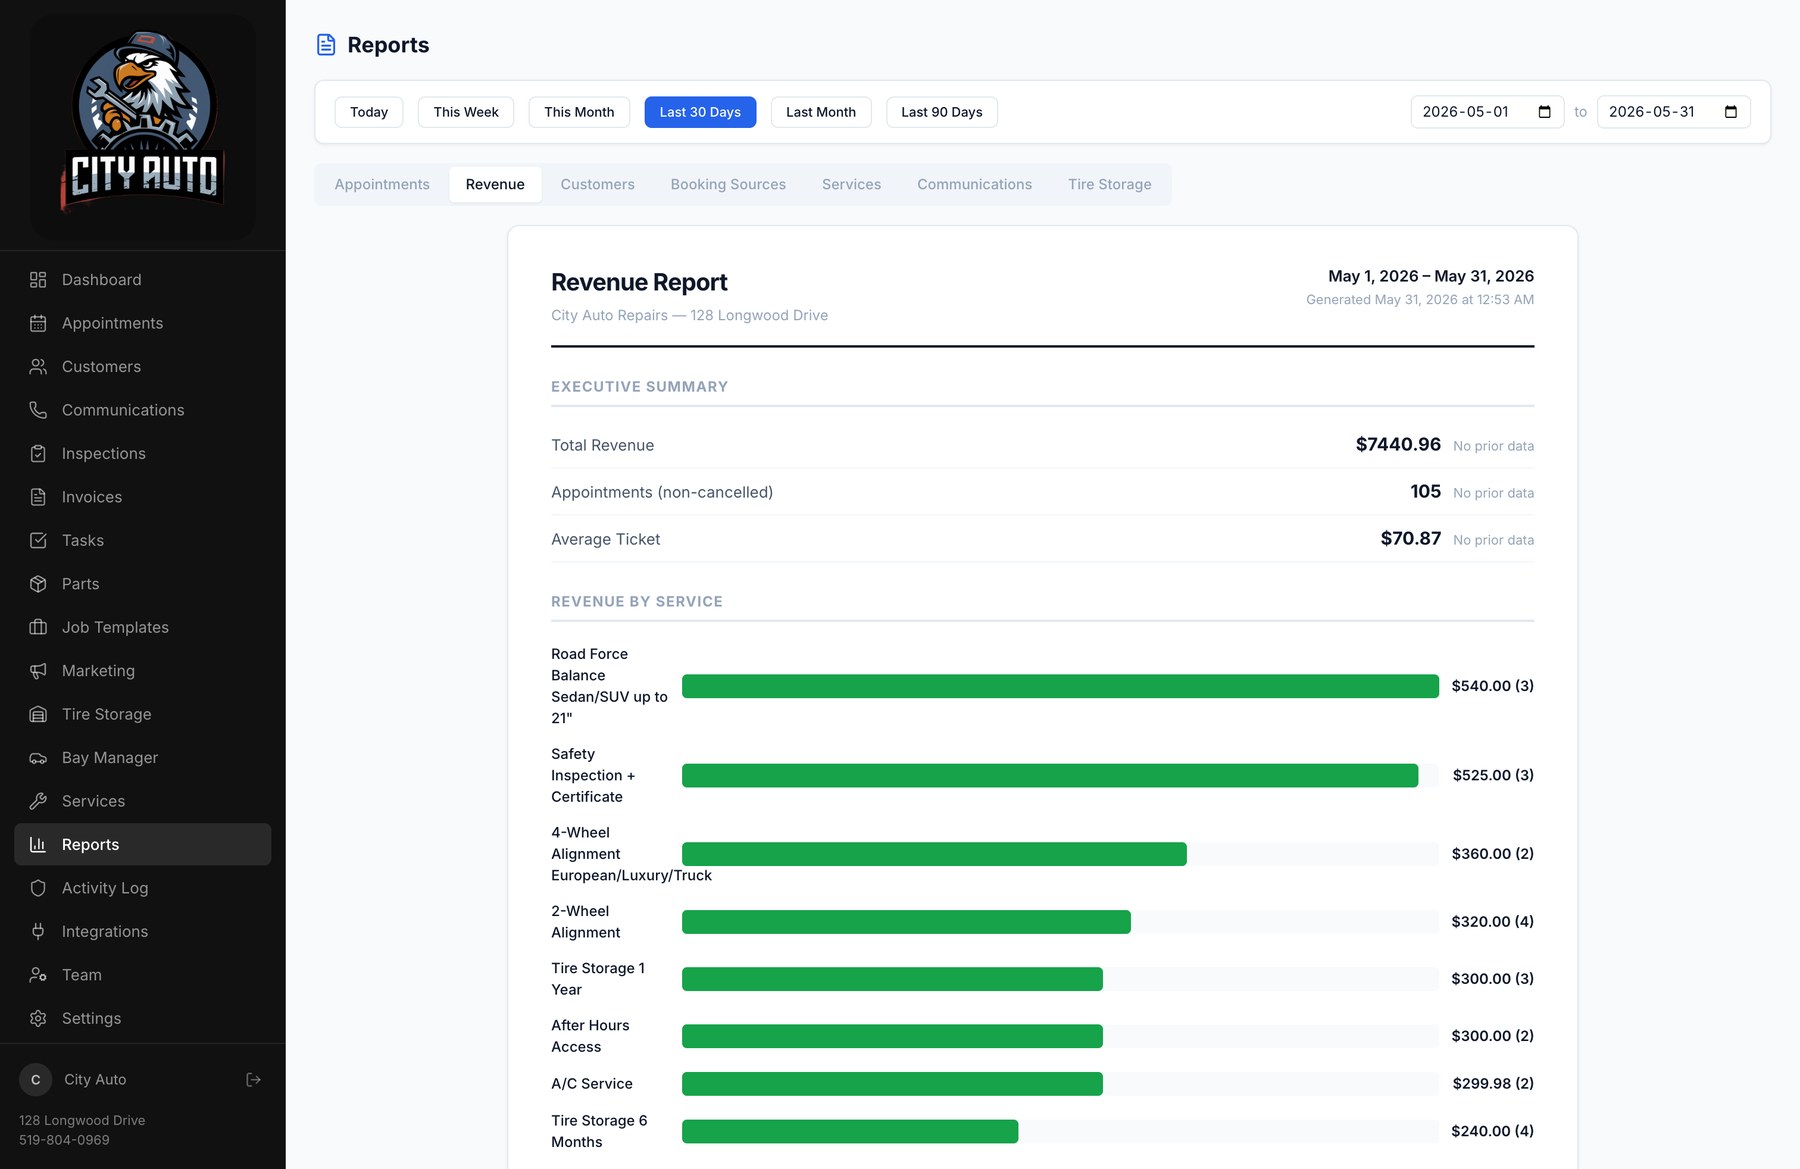The height and width of the screenshot is (1169, 1800).
Task: Click the Settings gear icon
Action: tap(38, 1018)
